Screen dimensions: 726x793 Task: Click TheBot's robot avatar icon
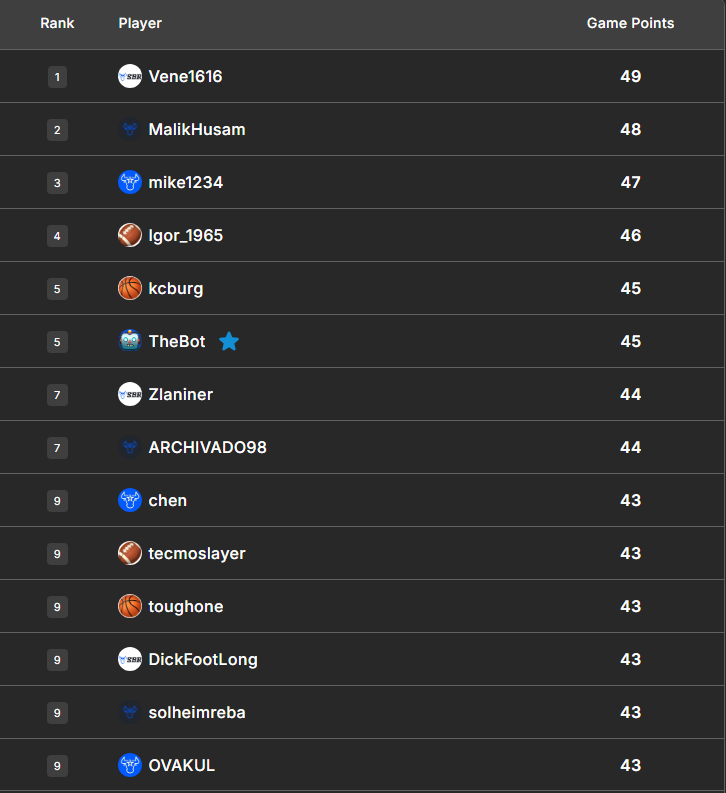click(130, 341)
